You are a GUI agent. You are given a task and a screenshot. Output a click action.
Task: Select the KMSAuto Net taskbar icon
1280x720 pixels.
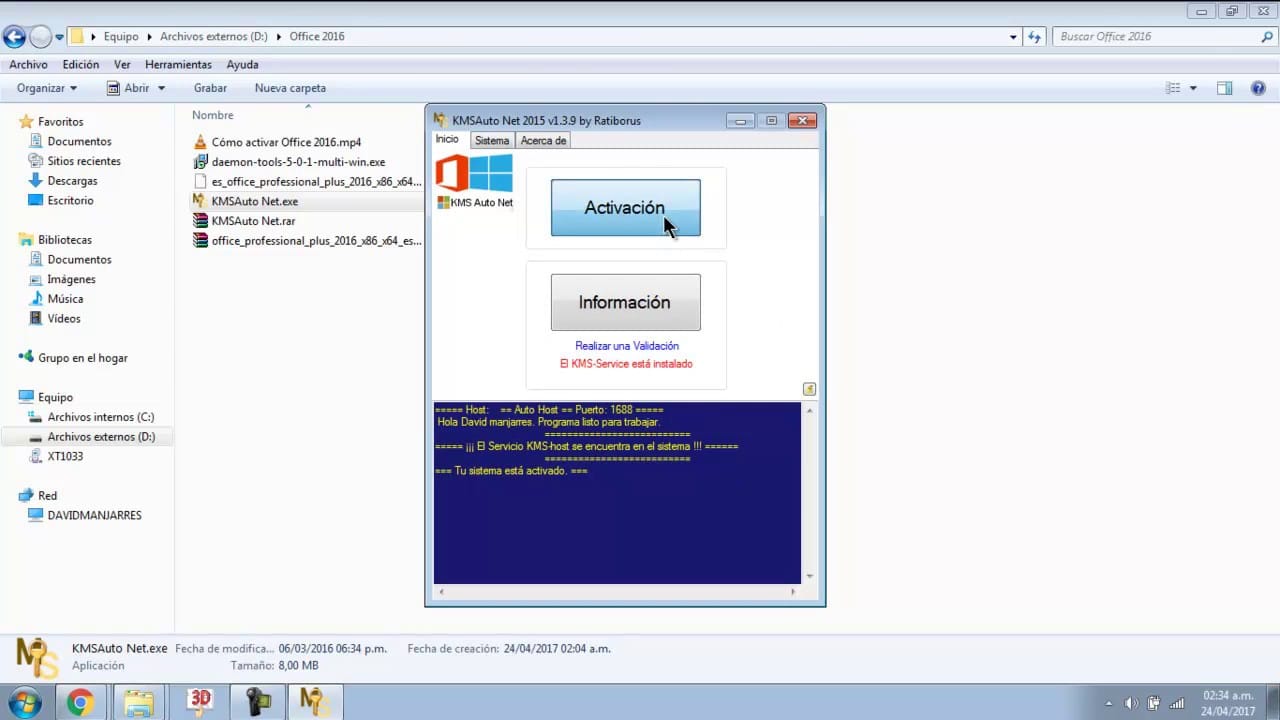[x=315, y=701]
